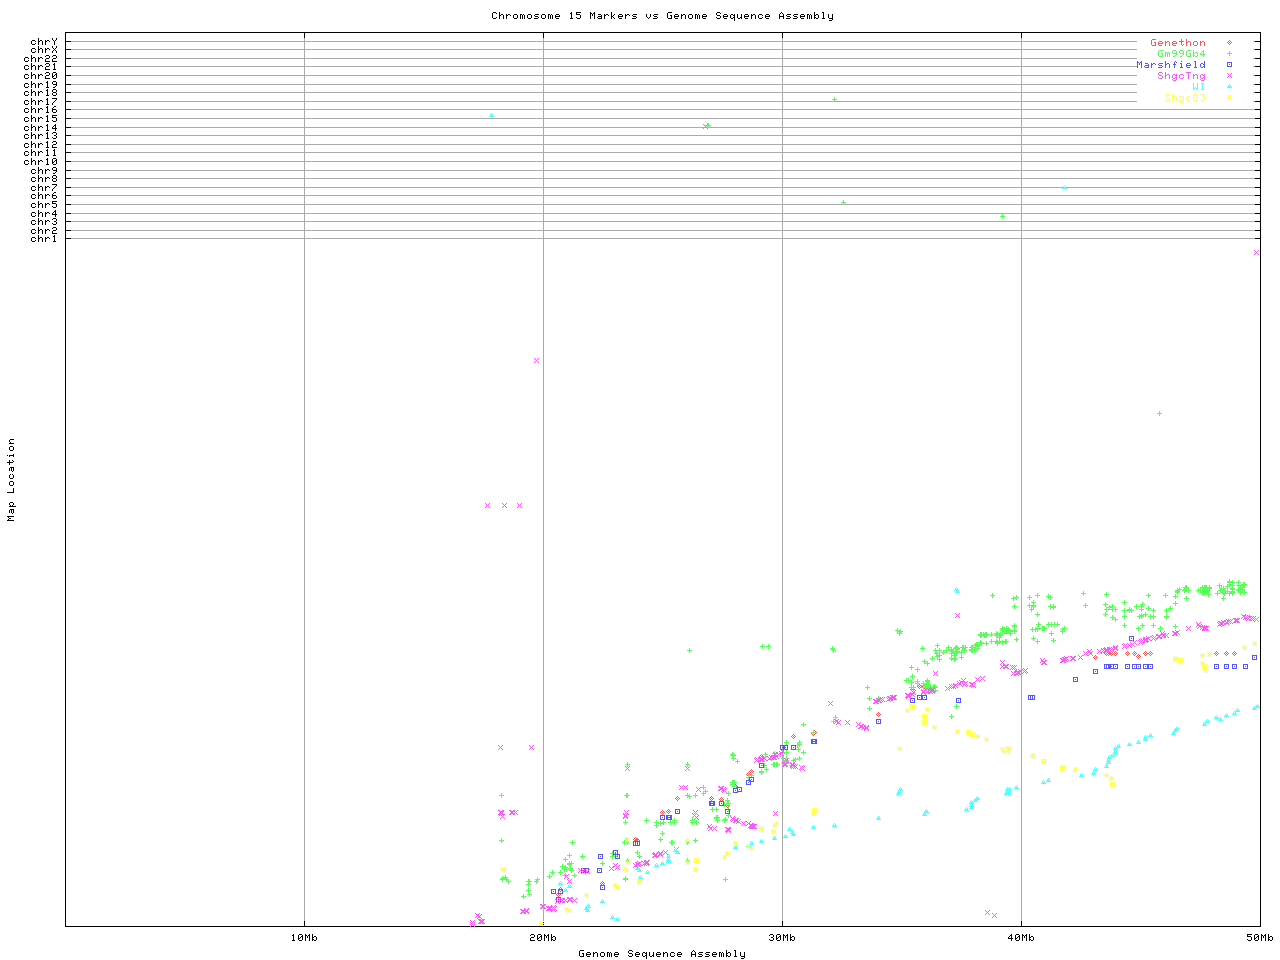Click the chrY label on the y-axis
1280x960 pixels.
[43, 42]
